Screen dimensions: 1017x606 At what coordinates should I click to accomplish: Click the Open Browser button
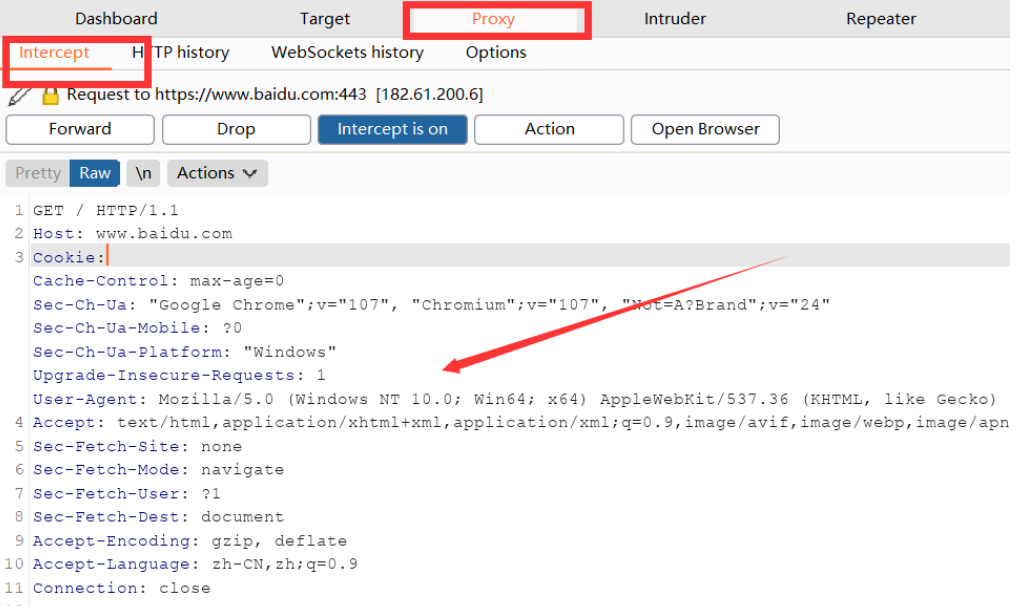(x=705, y=129)
